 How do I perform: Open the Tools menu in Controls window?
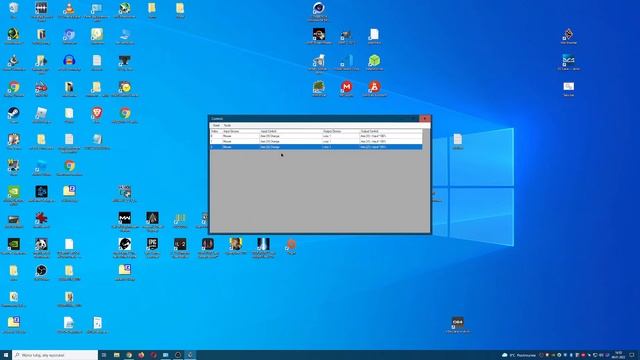click(x=227, y=125)
